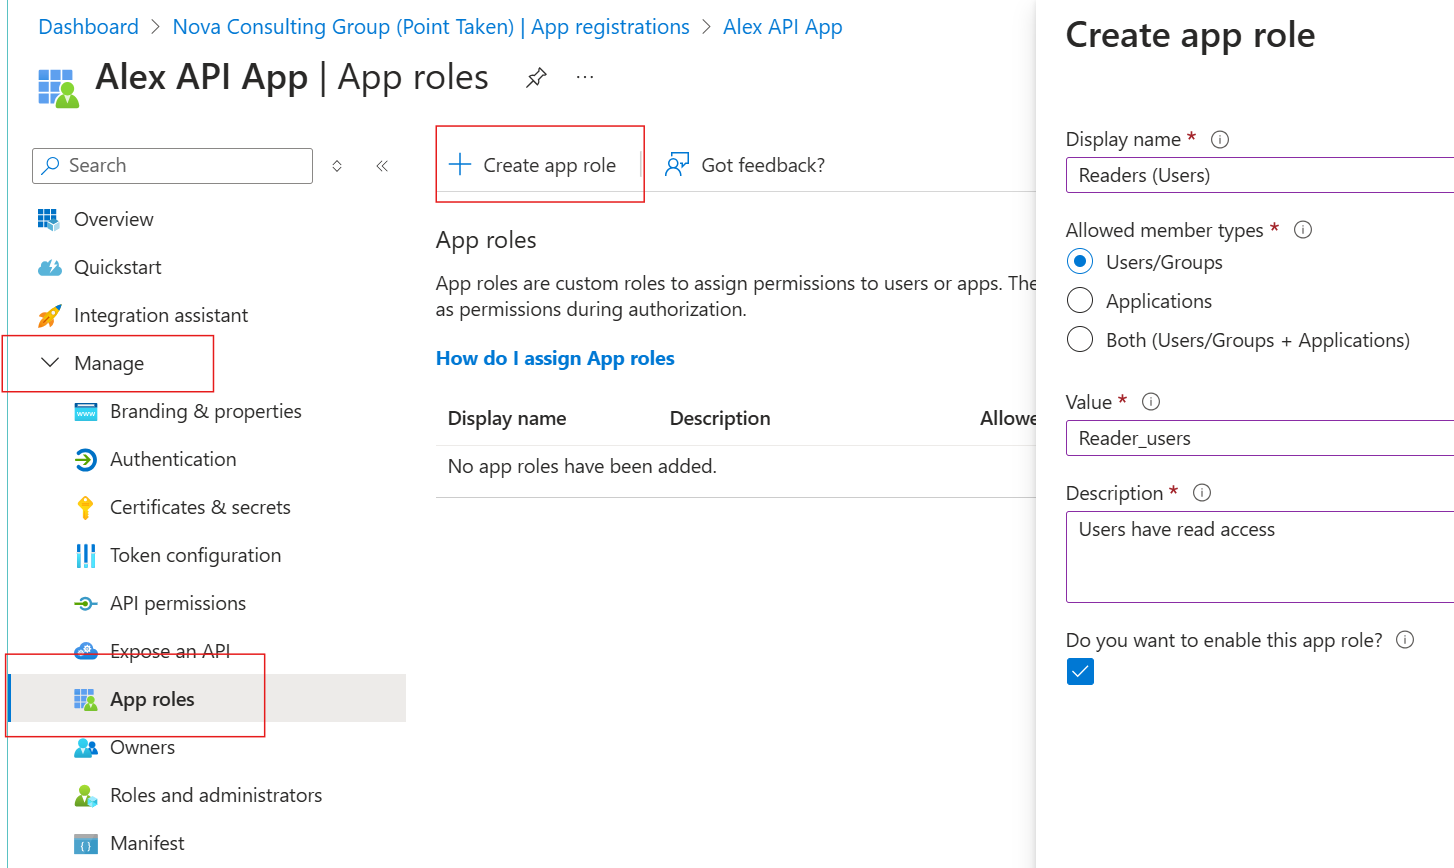
Task: Click the Display name info icon
Action: coord(1219,140)
